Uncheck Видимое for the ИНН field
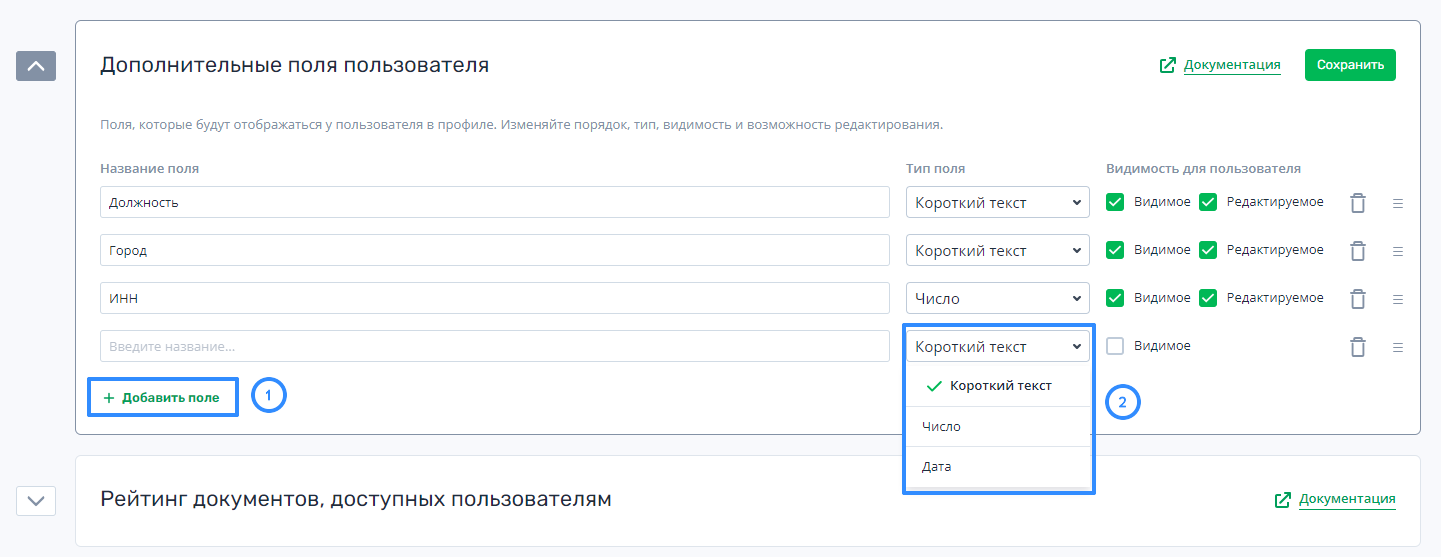The width and height of the screenshot is (1441, 557). 1115,298
